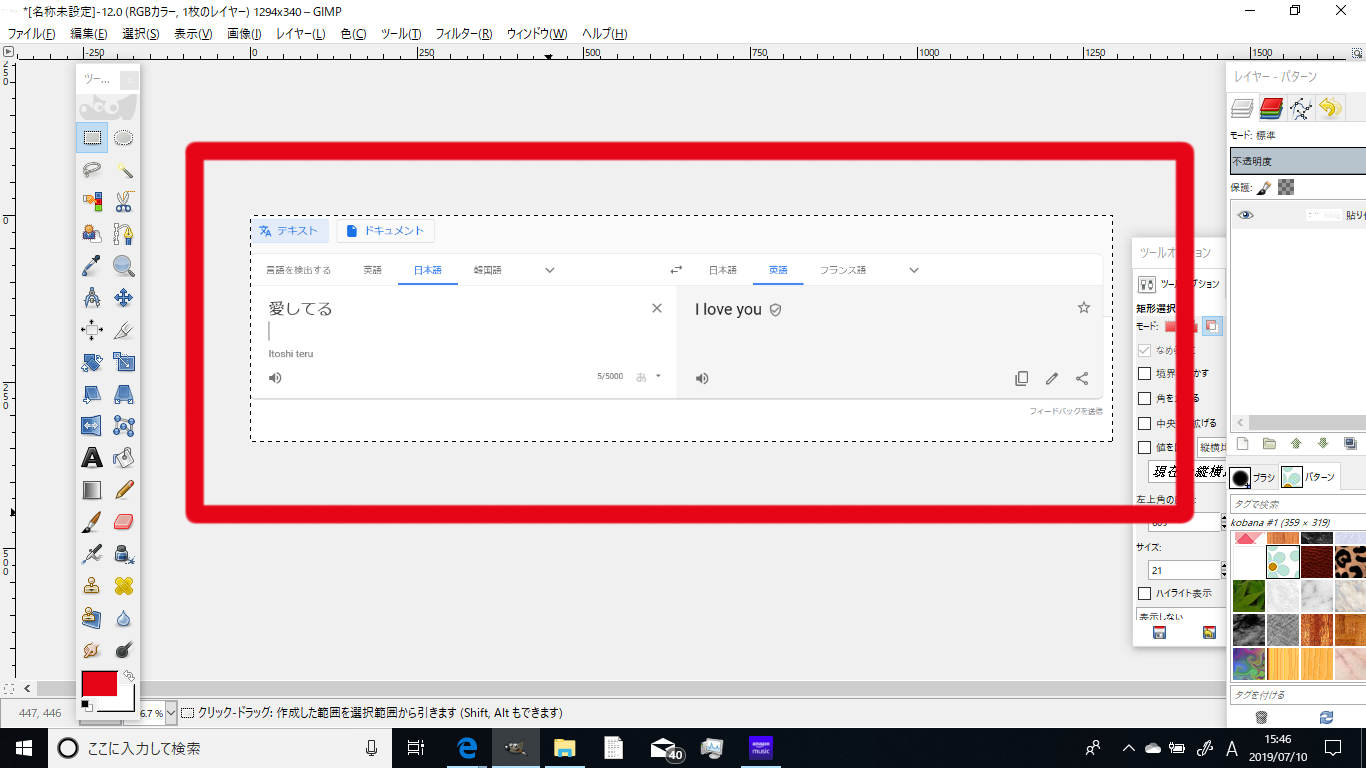The height and width of the screenshot is (768, 1366).
Task: Adjust the サイズ value stepper
Action: click(x=1222, y=570)
